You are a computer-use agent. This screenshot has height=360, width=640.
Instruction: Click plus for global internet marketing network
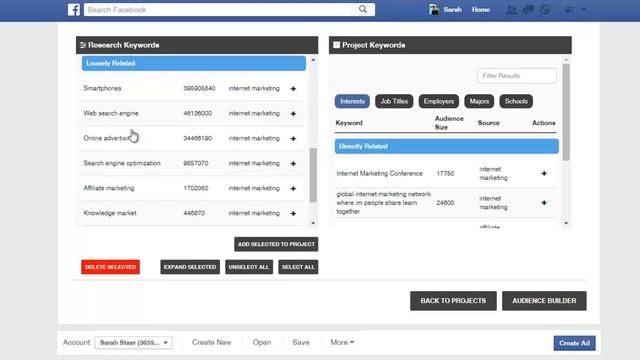tap(544, 202)
